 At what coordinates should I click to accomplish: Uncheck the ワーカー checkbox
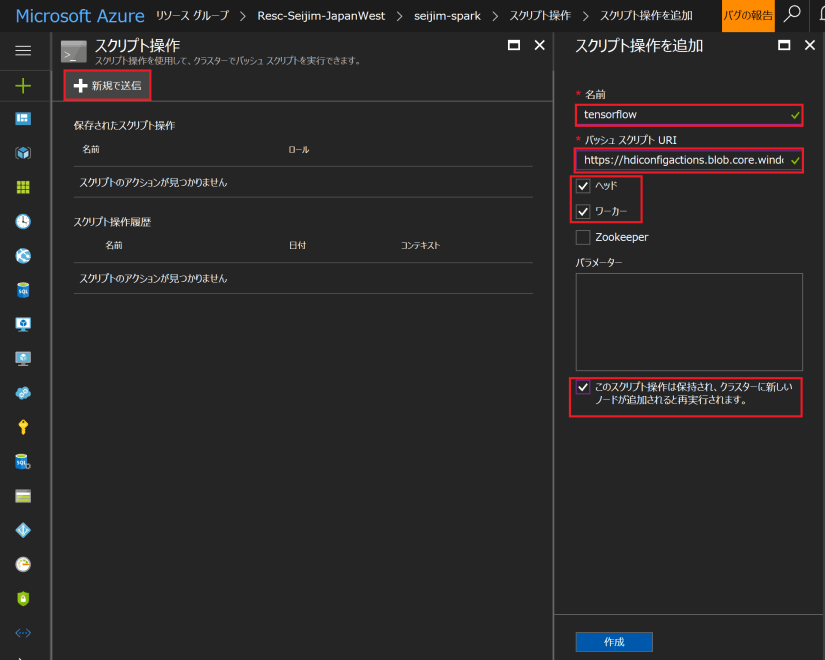coord(583,212)
